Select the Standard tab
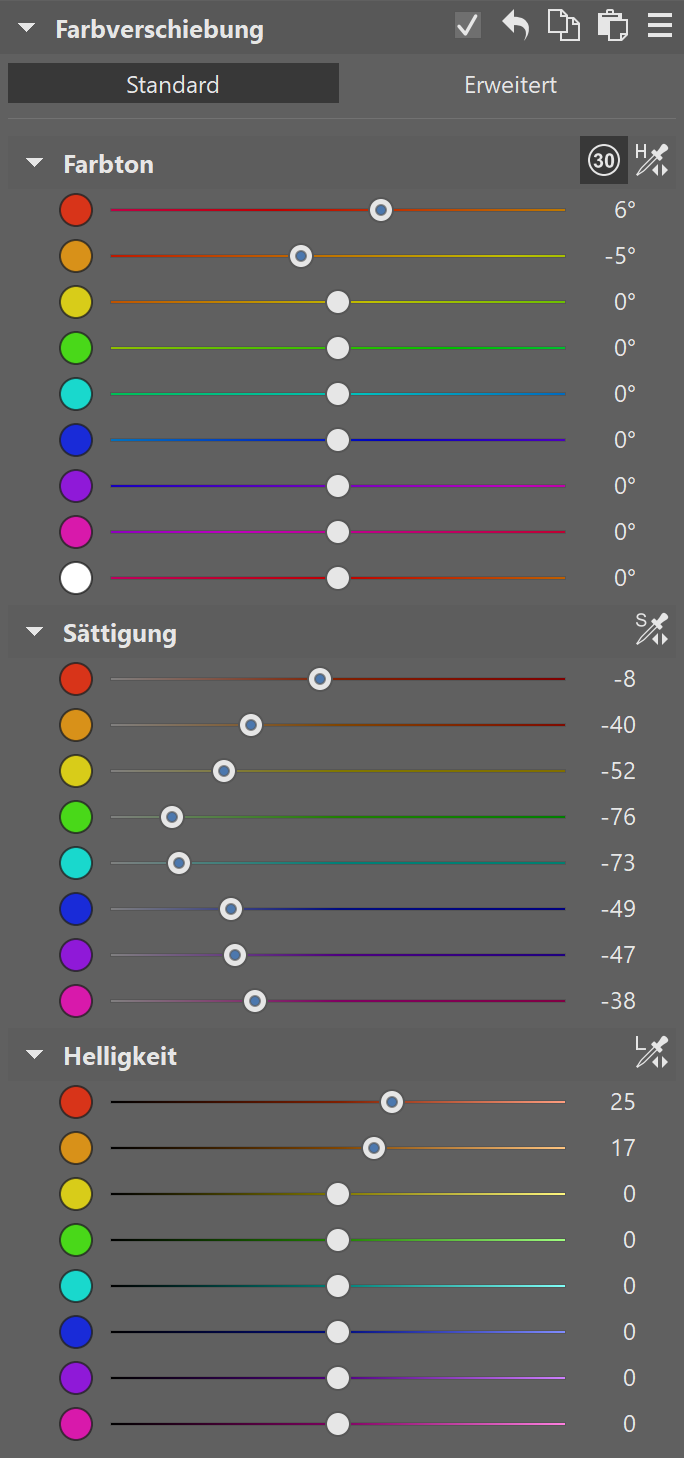 pyautogui.click(x=173, y=84)
